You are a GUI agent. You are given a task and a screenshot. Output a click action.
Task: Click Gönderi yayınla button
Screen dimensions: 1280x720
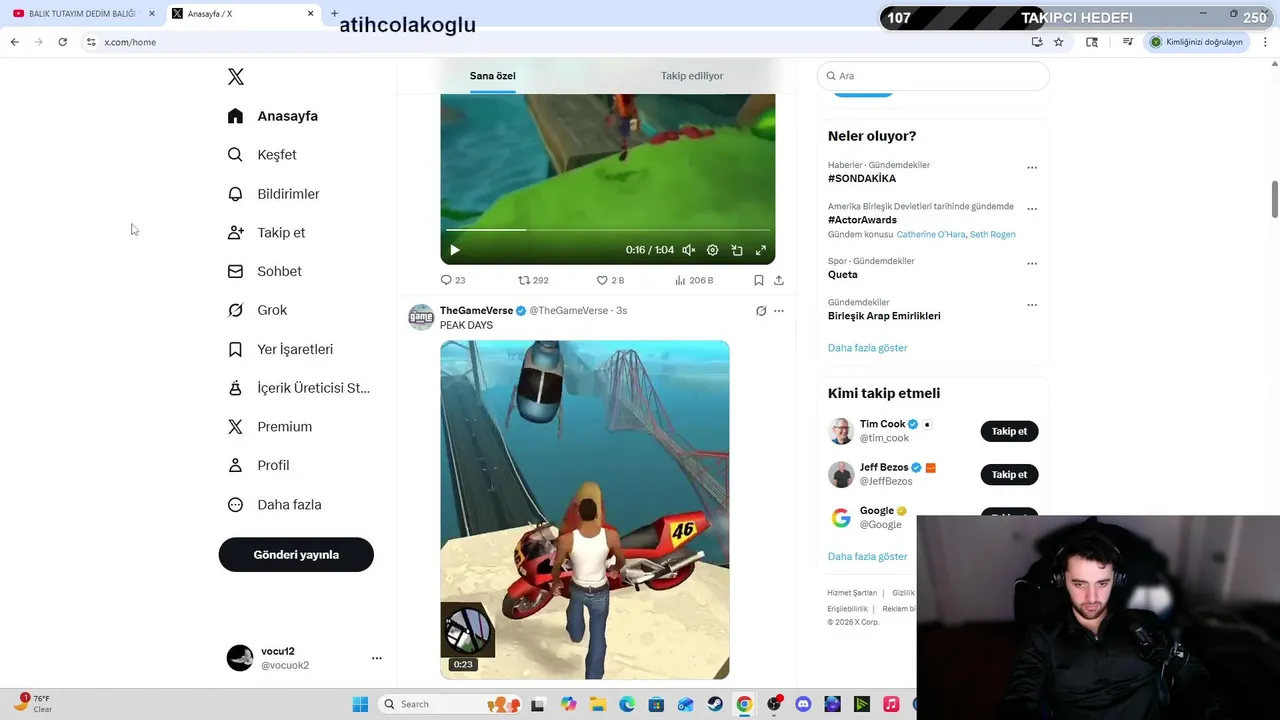(296, 554)
